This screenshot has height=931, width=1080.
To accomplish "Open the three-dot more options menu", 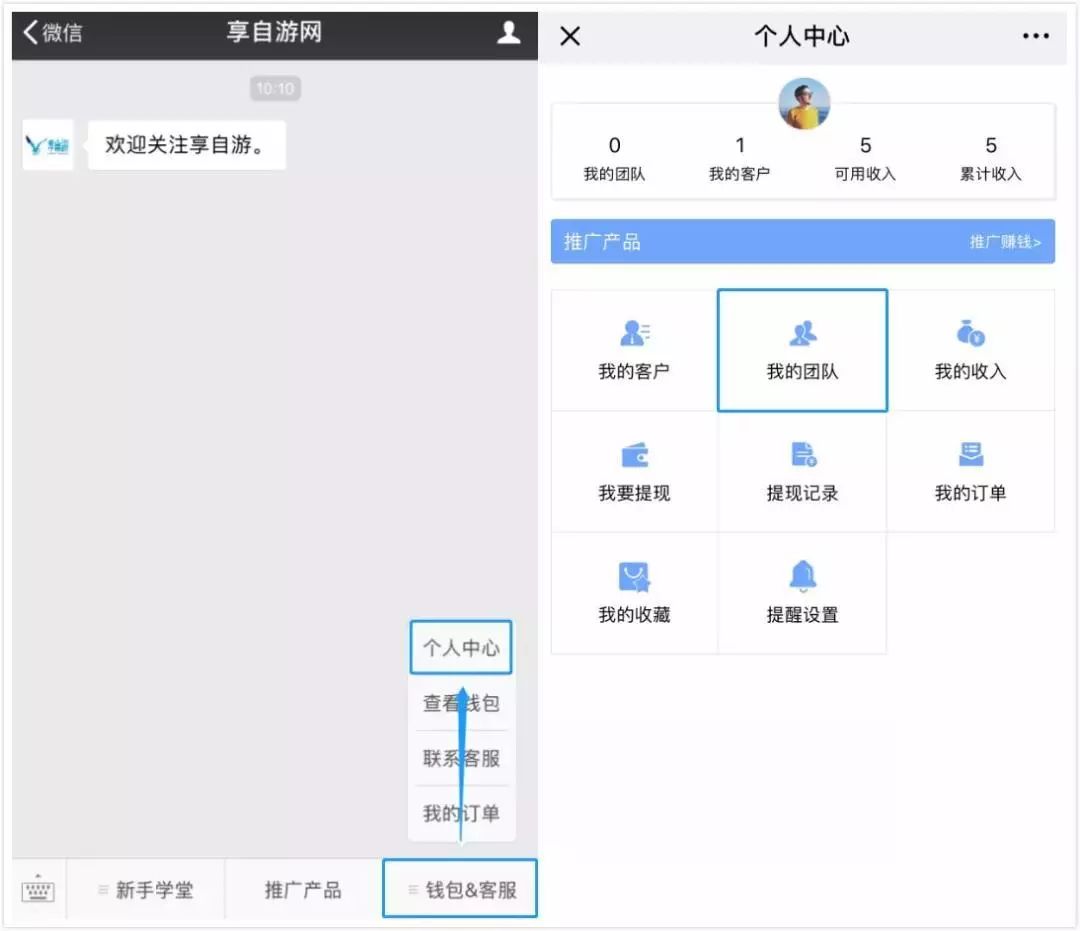I will tap(1036, 35).
